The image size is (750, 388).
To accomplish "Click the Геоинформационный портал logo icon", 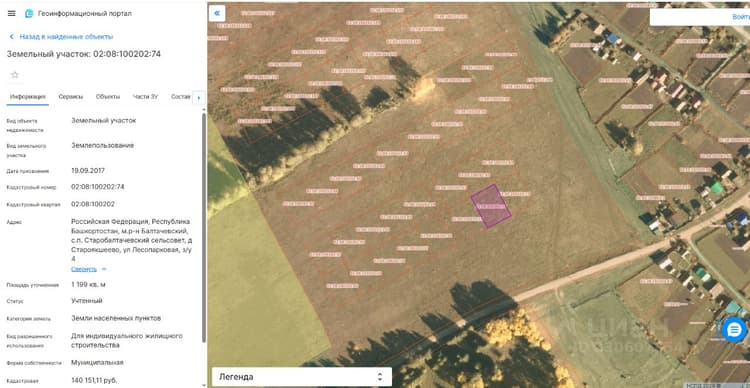I will [x=29, y=13].
